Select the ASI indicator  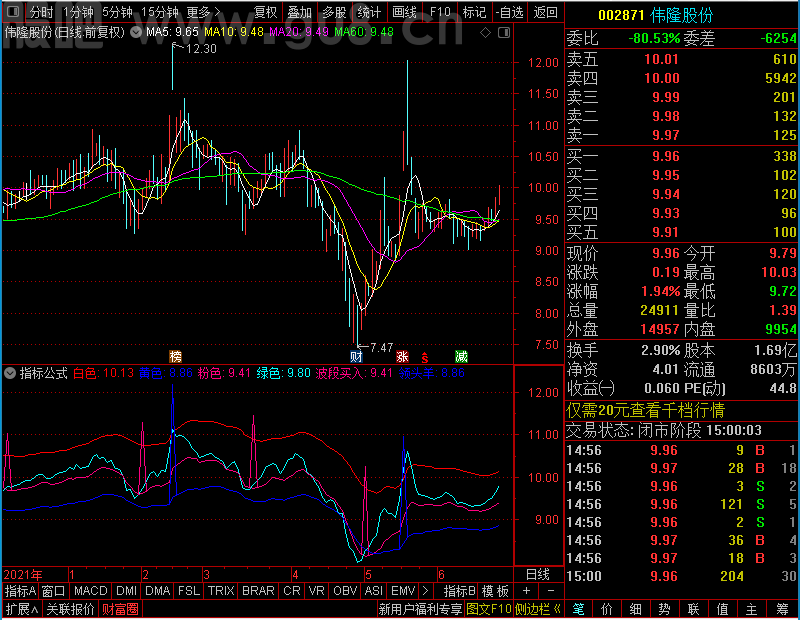[373, 591]
